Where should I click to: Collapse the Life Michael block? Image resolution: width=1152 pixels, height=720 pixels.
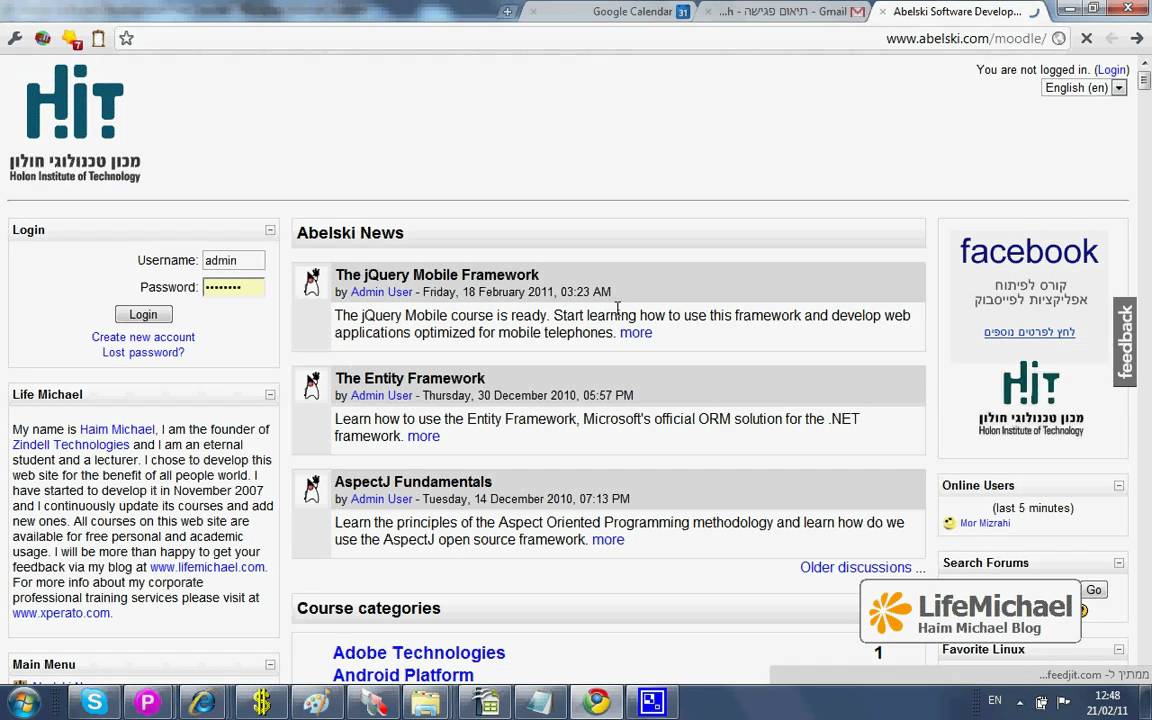270,395
